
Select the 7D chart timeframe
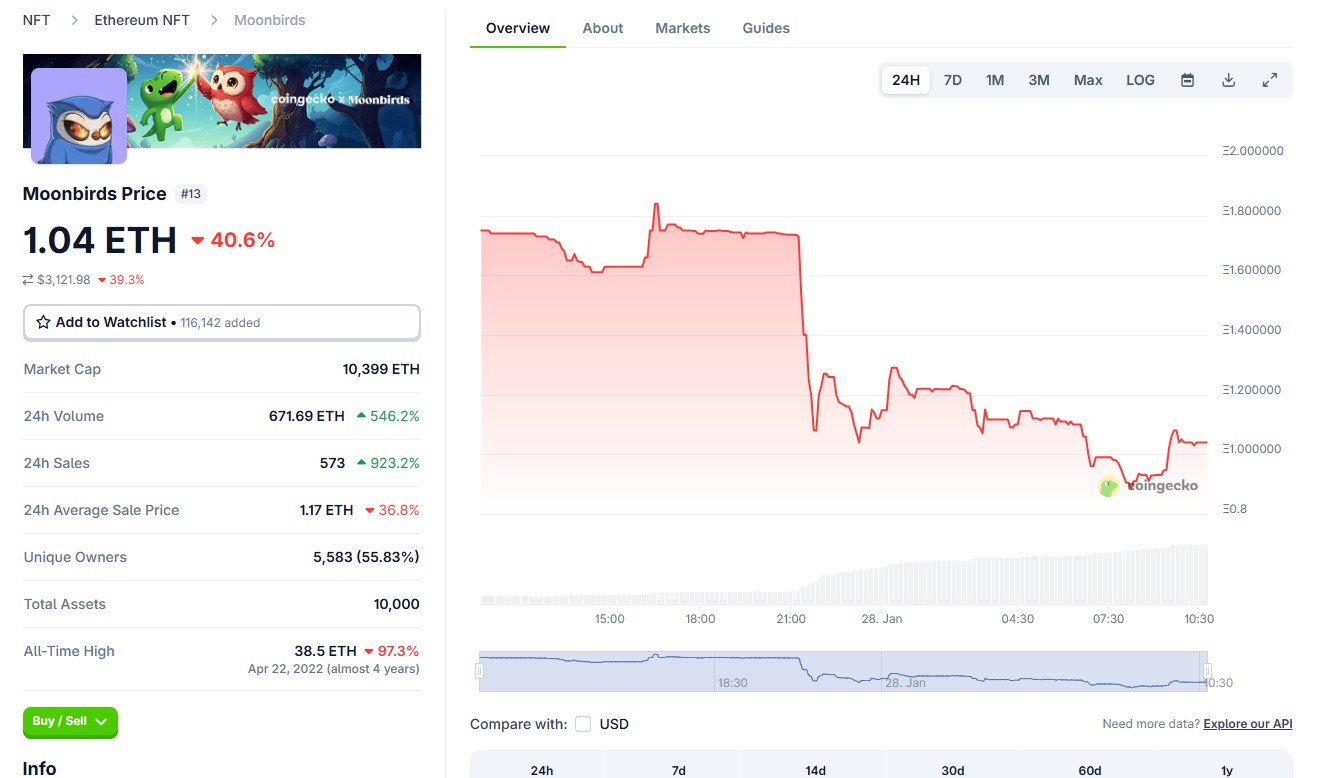[952, 79]
